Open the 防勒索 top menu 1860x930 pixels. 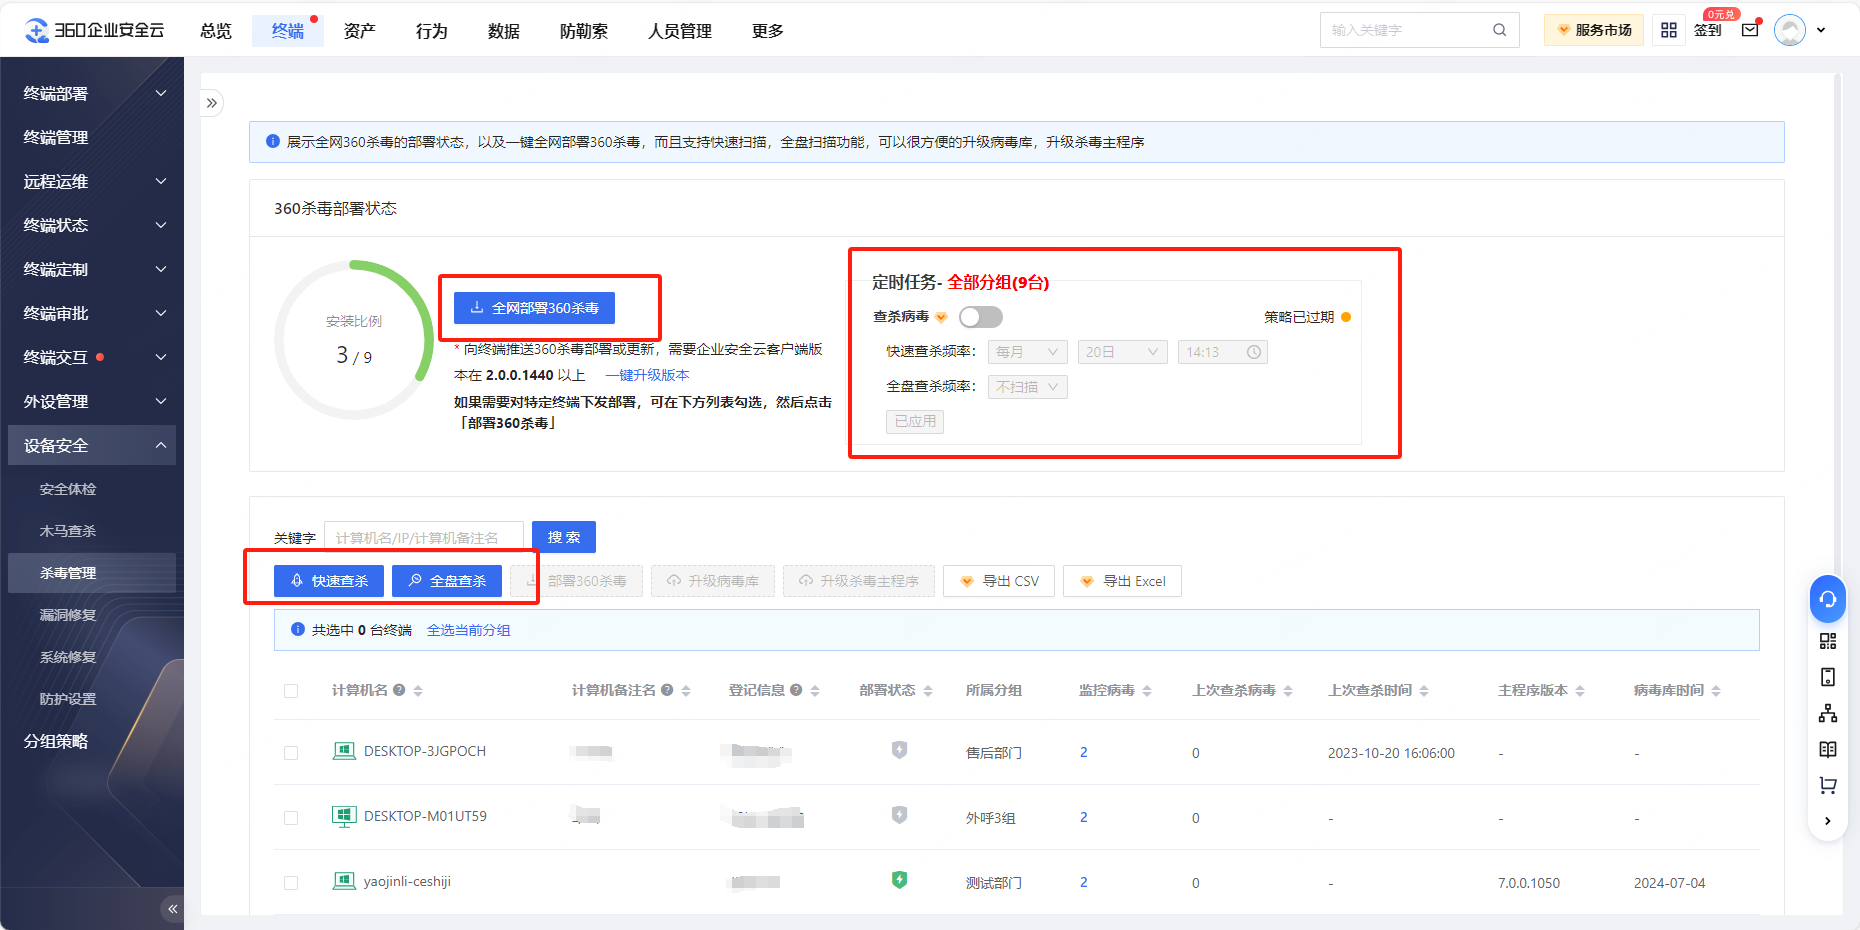click(x=584, y=31)
